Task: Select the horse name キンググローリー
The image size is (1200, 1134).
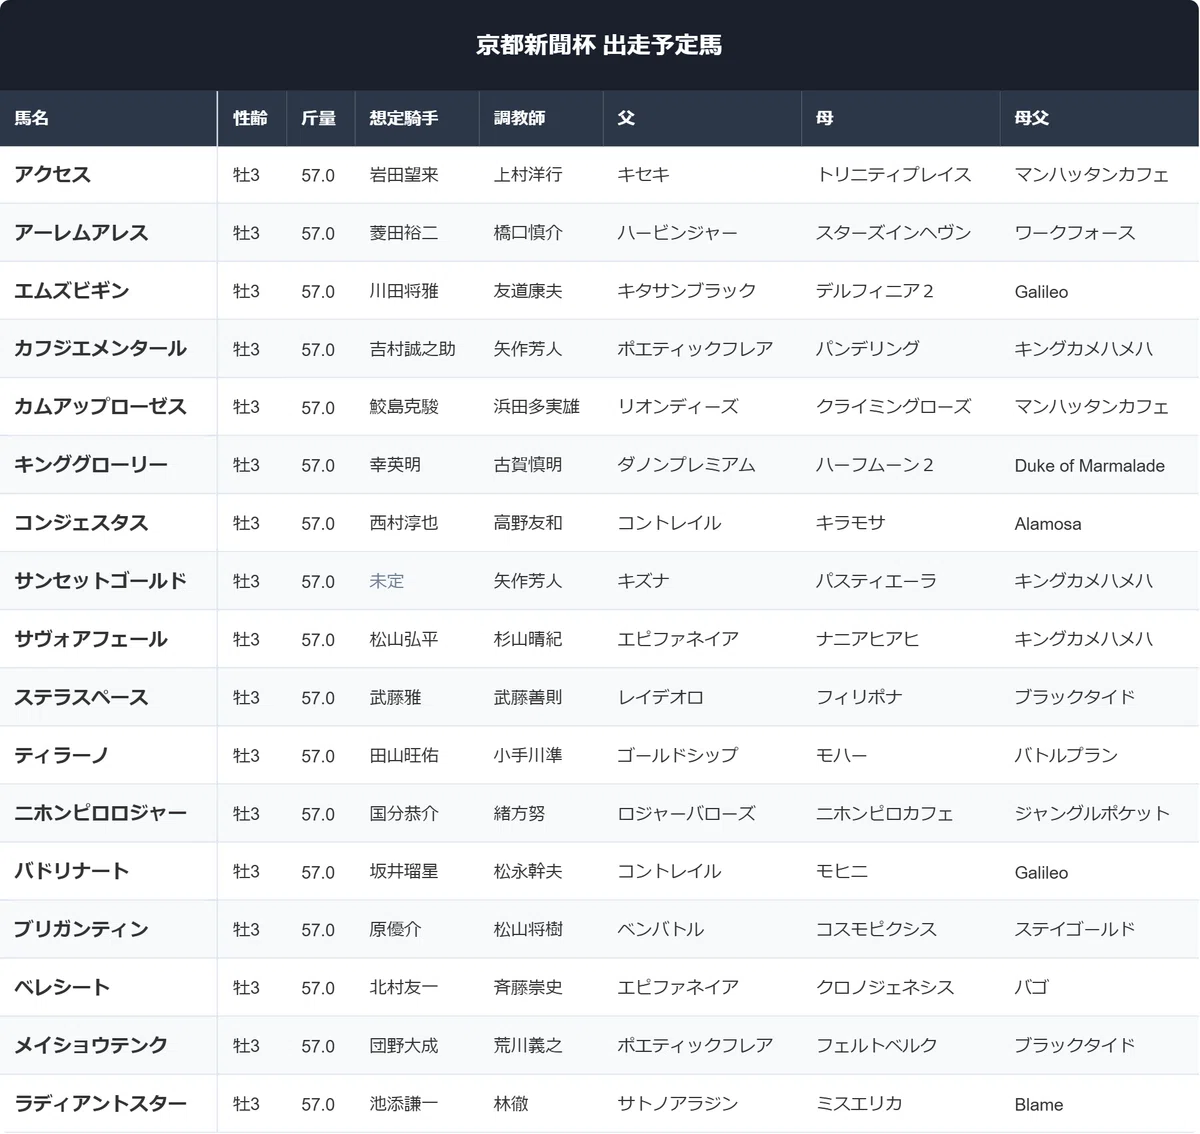Action: (91, 464)
